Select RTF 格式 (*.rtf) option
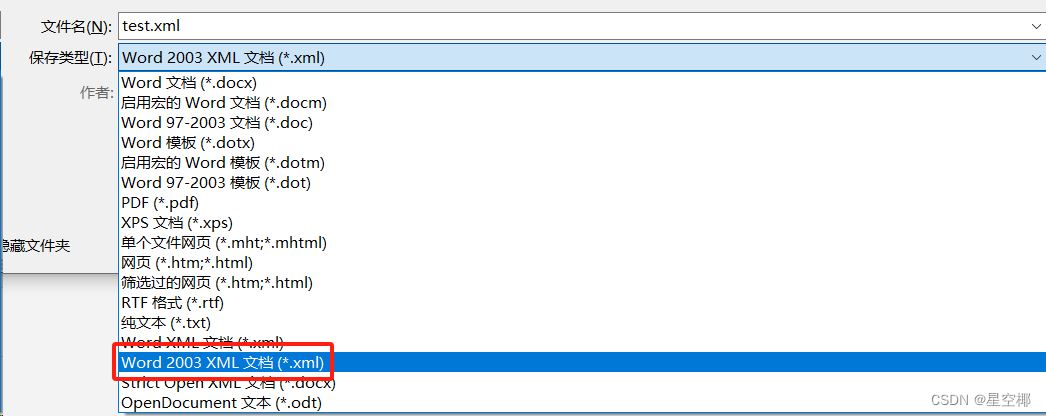The image size is (1046, 416). pyautogui.click(x=582, y=303)
